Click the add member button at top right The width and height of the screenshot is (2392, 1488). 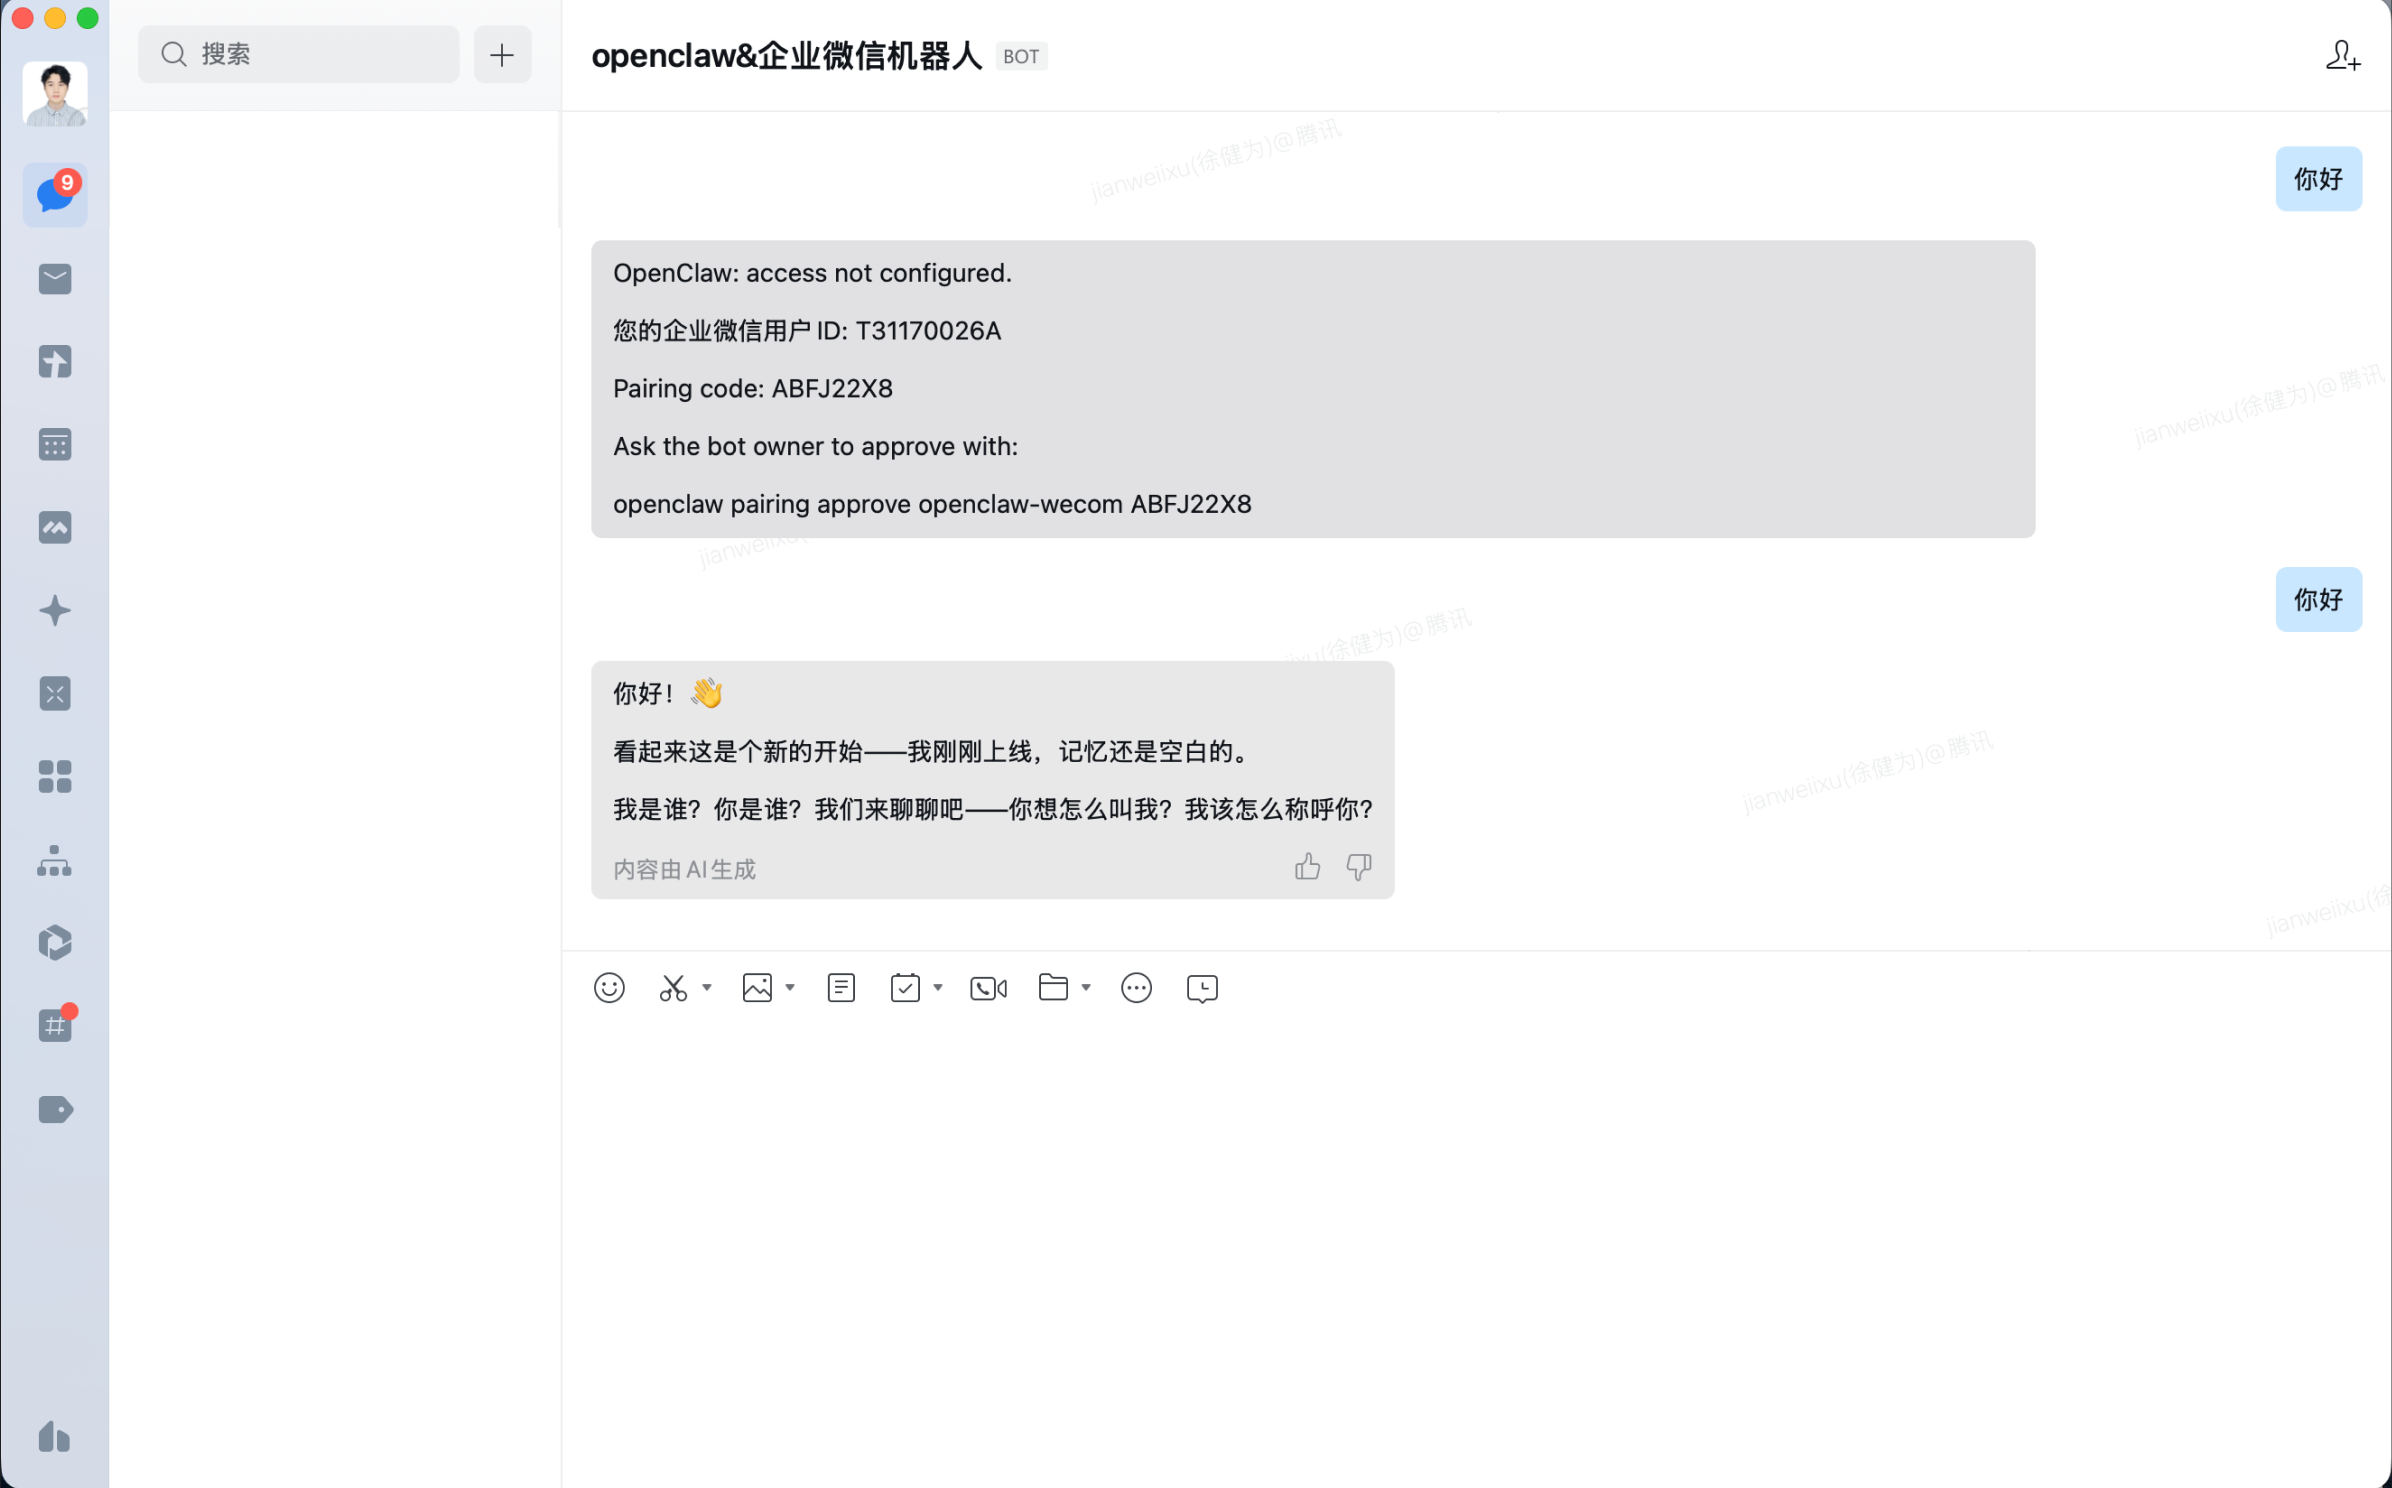click(2343, 56)
